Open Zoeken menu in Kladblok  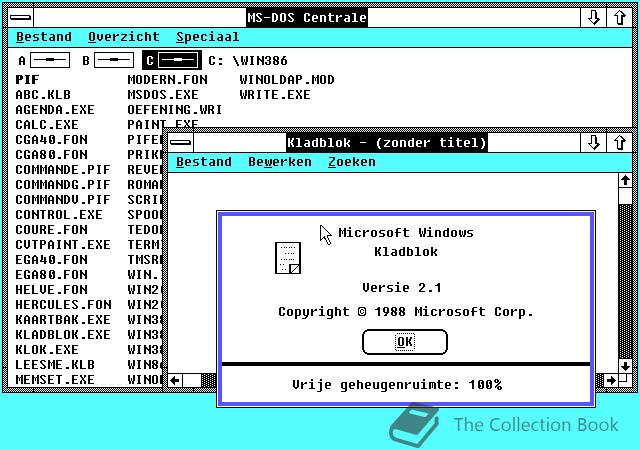351,162
